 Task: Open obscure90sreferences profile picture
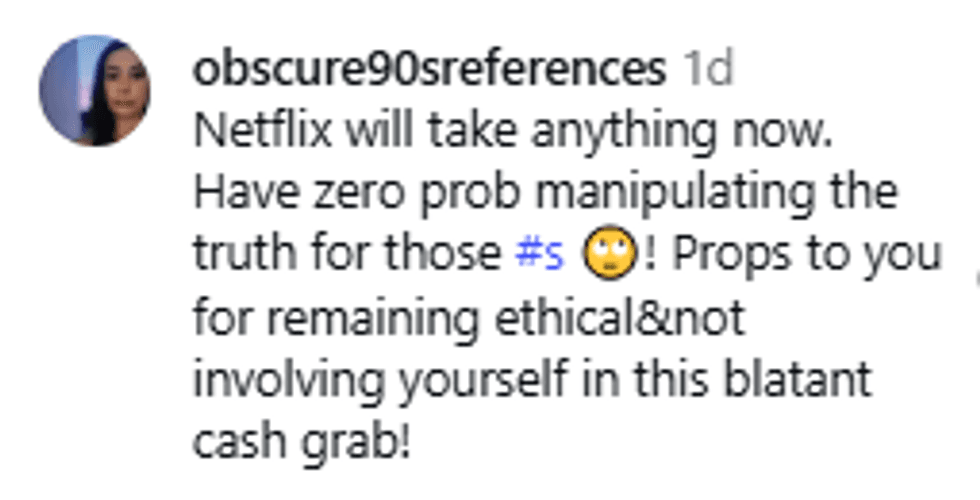tap(95, 91)
